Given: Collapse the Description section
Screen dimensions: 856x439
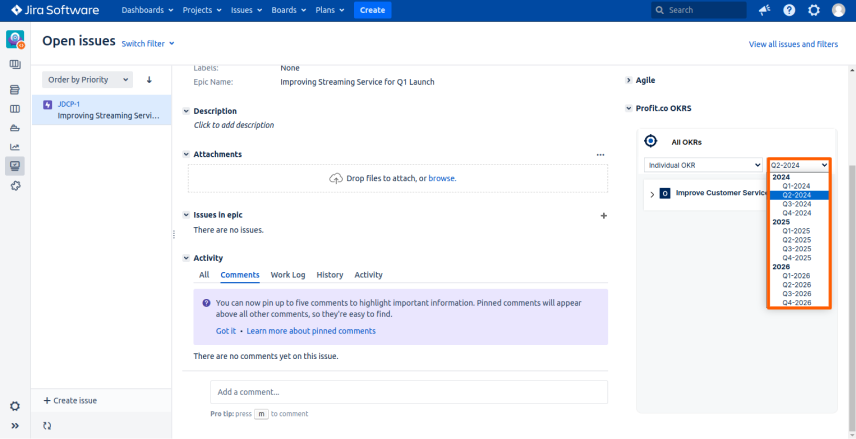Looking at the screenshot, I should point(186,111).
